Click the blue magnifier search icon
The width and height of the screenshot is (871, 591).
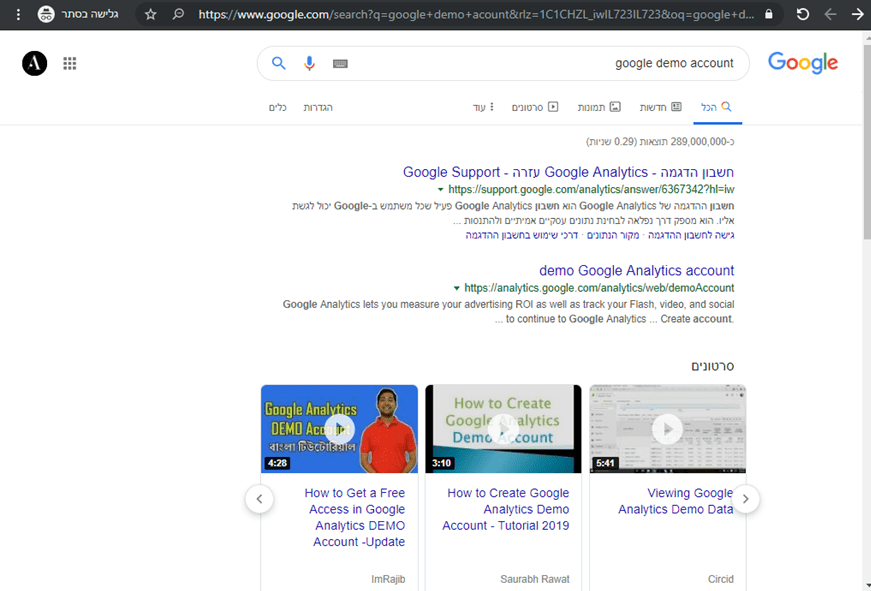pyautogui.click(x=279, y=63)
